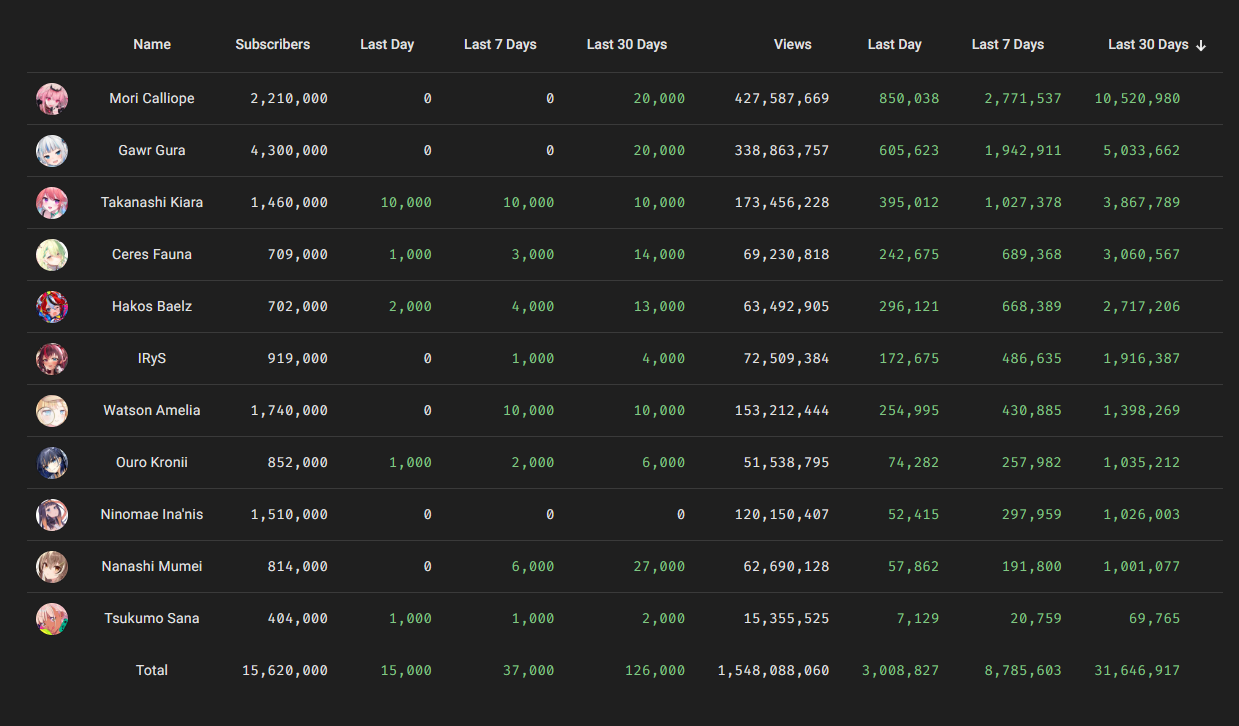Image resolution: width=1239 pixels, height=726 pixels.
Task: Select the Total row label
Action: [152, 670]
